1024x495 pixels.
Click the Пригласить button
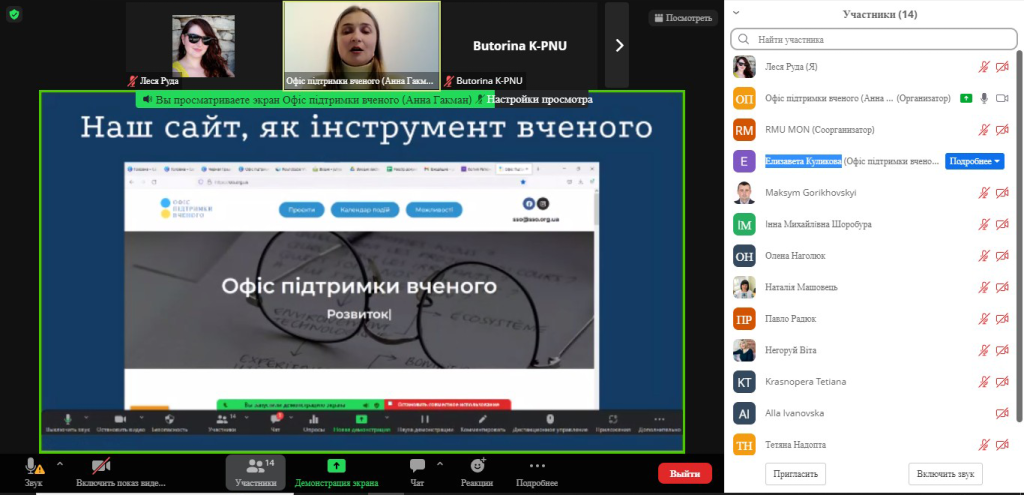pyautogui.click(x=795, y=474)
